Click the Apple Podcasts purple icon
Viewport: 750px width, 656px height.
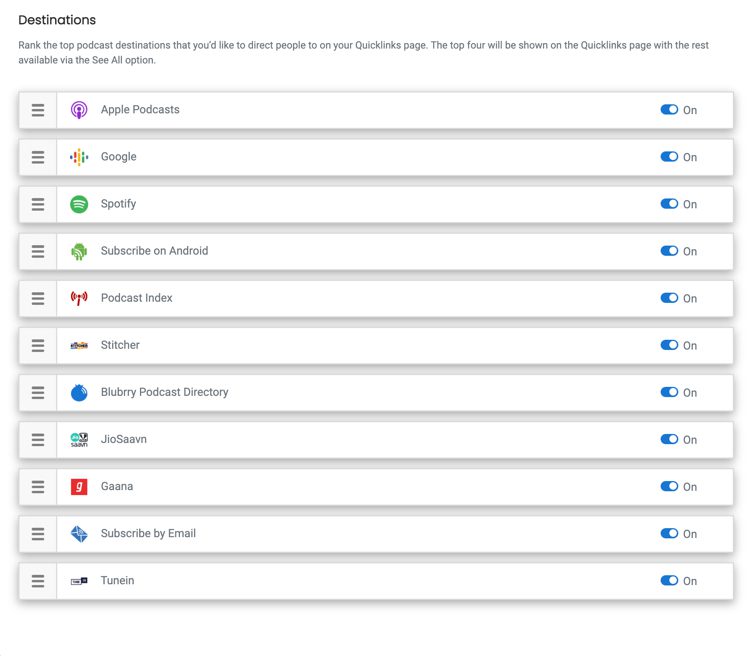pyautogui.click(x=79, y=110)
